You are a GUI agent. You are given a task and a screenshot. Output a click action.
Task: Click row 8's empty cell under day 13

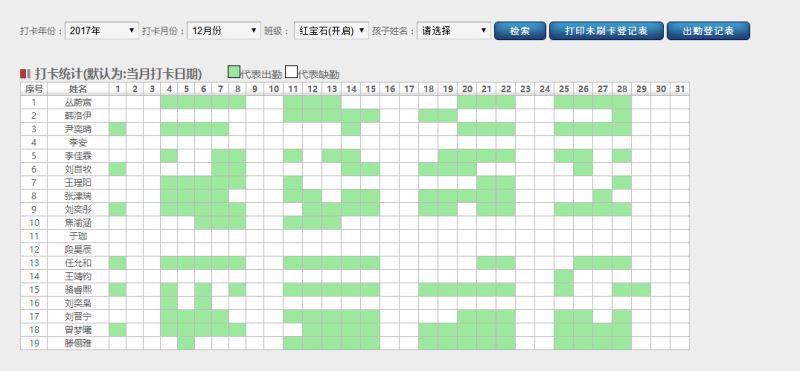[x=332, y=196]
